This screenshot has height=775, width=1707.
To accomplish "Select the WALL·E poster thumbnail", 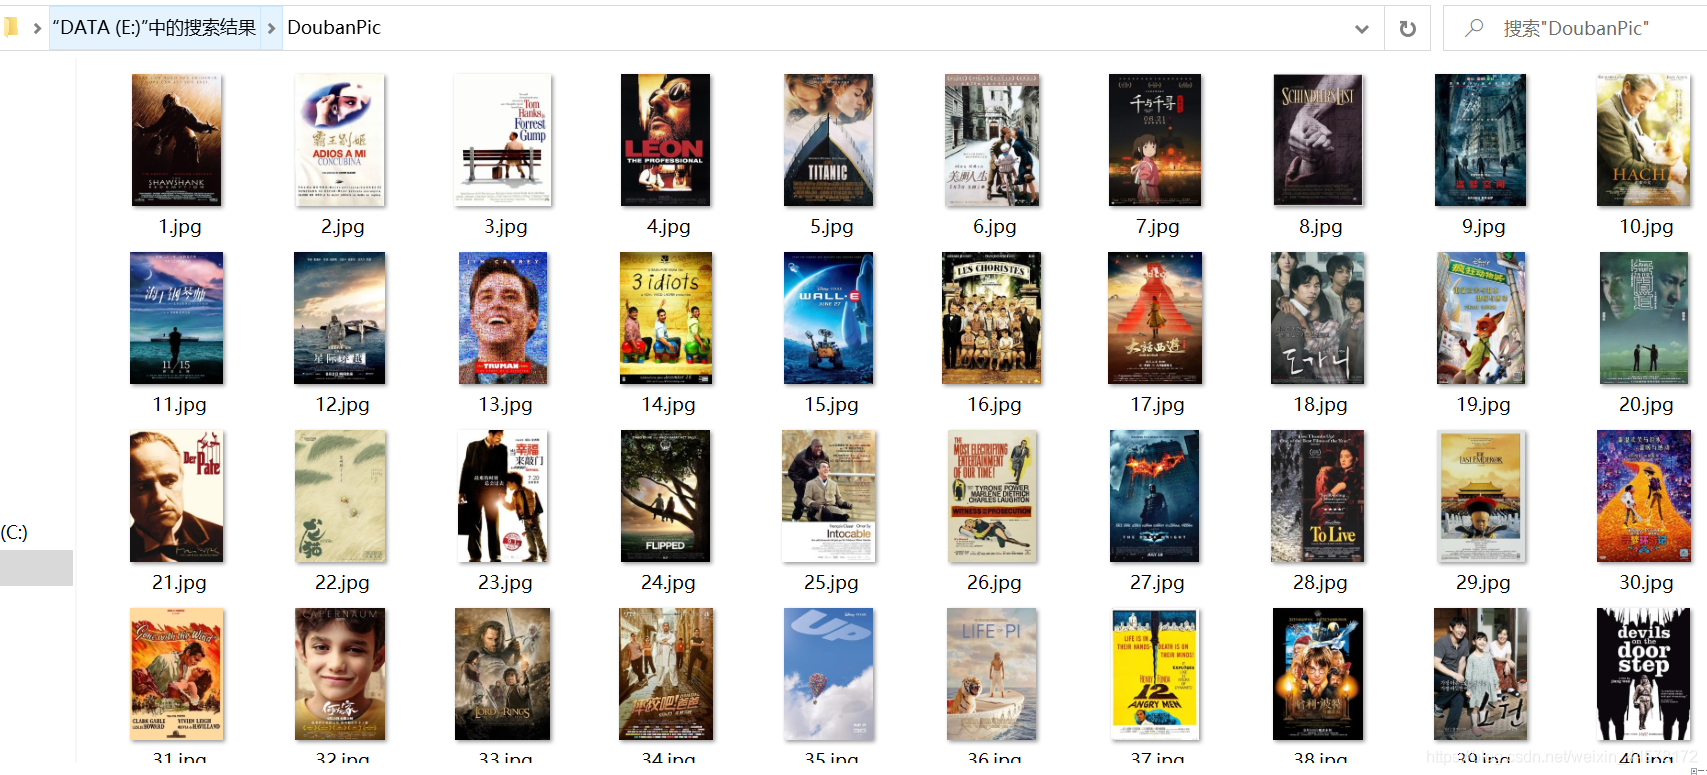I will point(828,318).
